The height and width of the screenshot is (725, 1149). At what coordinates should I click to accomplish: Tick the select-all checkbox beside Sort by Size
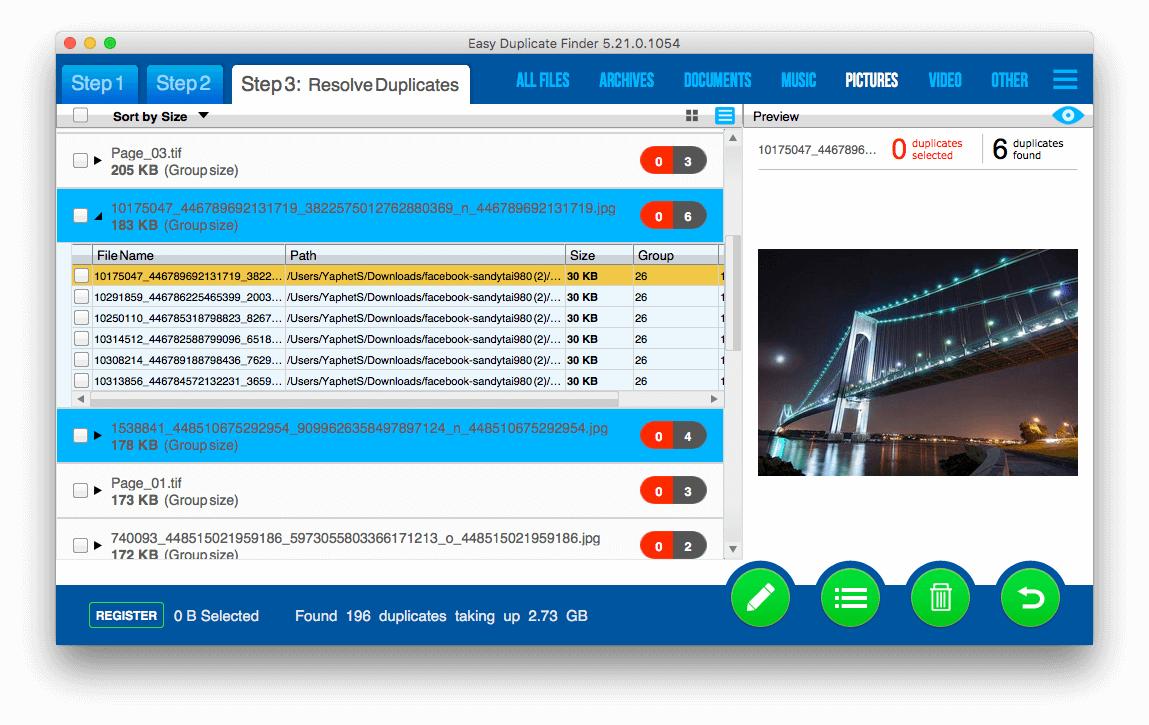pyautogui.click(x=81, y=116)
